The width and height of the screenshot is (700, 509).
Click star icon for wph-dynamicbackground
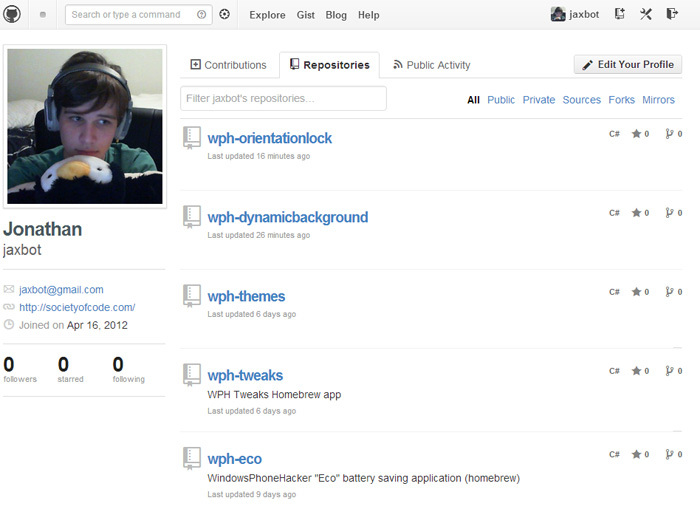pos(636,213)
